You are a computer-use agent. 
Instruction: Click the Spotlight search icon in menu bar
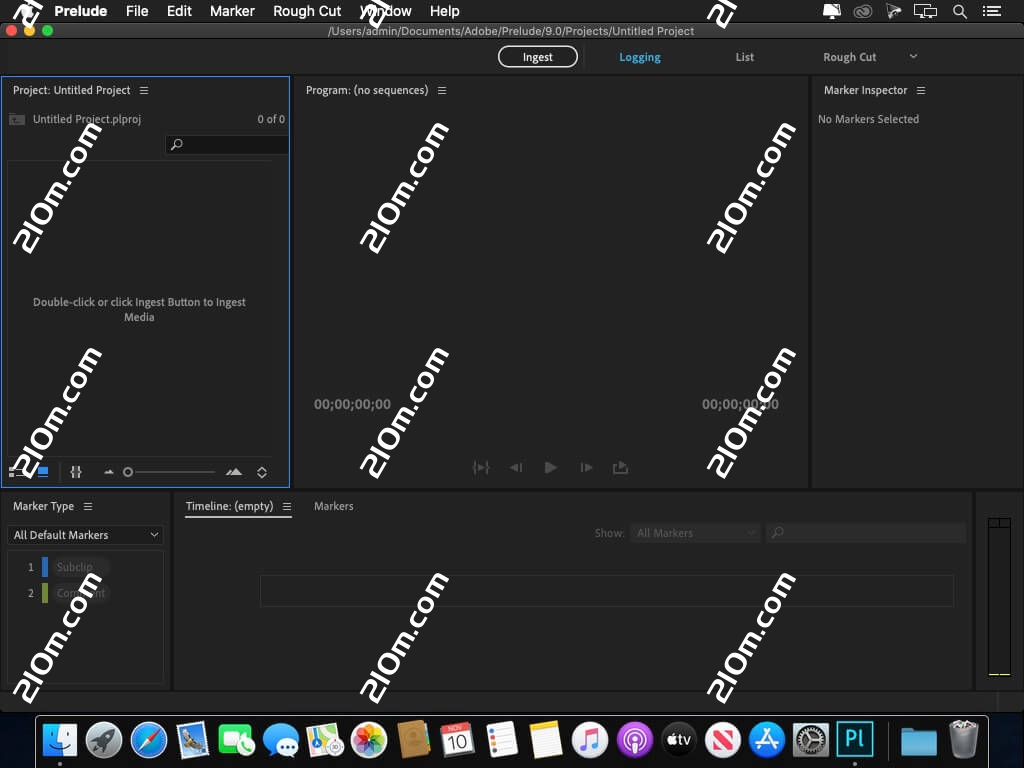click(959, 11)
